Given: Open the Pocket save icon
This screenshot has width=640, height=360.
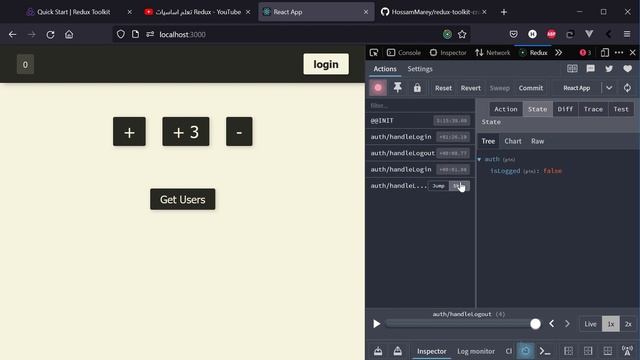Looking at the screenshot, I should tap(513, 35).
